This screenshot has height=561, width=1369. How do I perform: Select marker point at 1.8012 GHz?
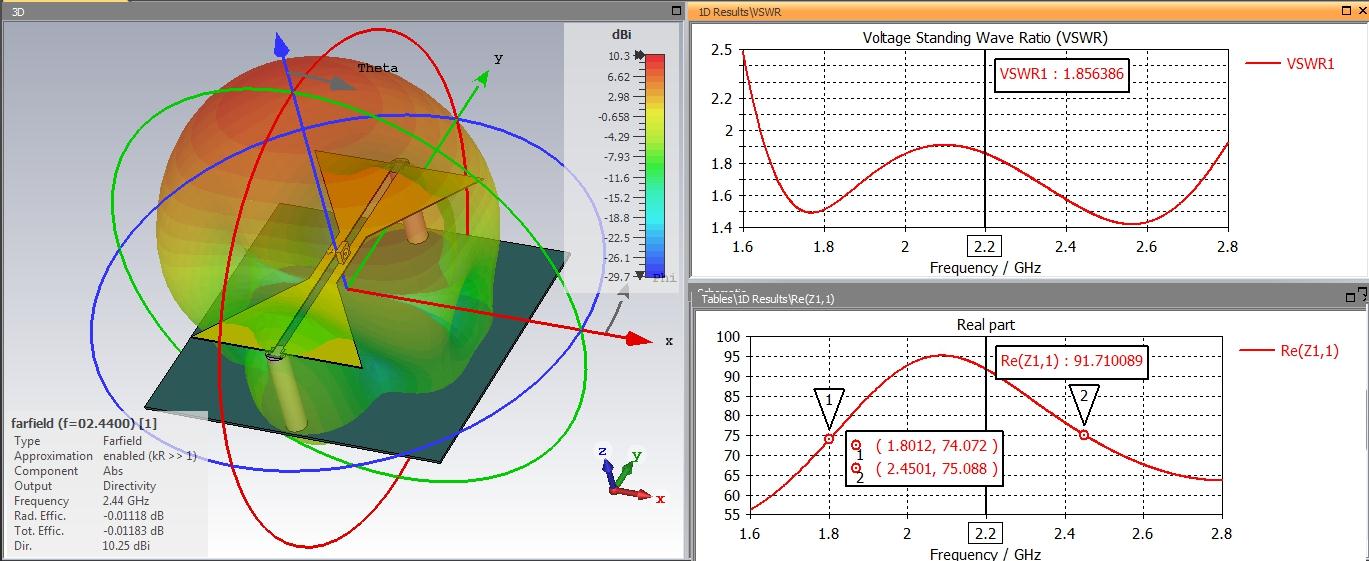pyautogui.click(x=829, y=438)
